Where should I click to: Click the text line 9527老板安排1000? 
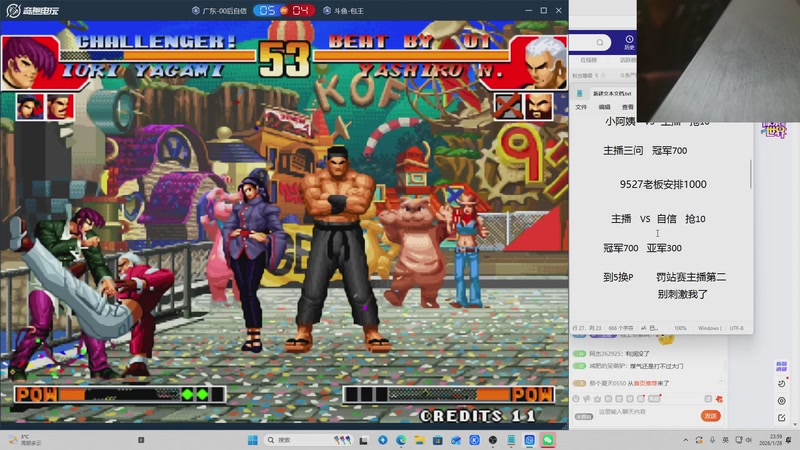coord(663,184)
